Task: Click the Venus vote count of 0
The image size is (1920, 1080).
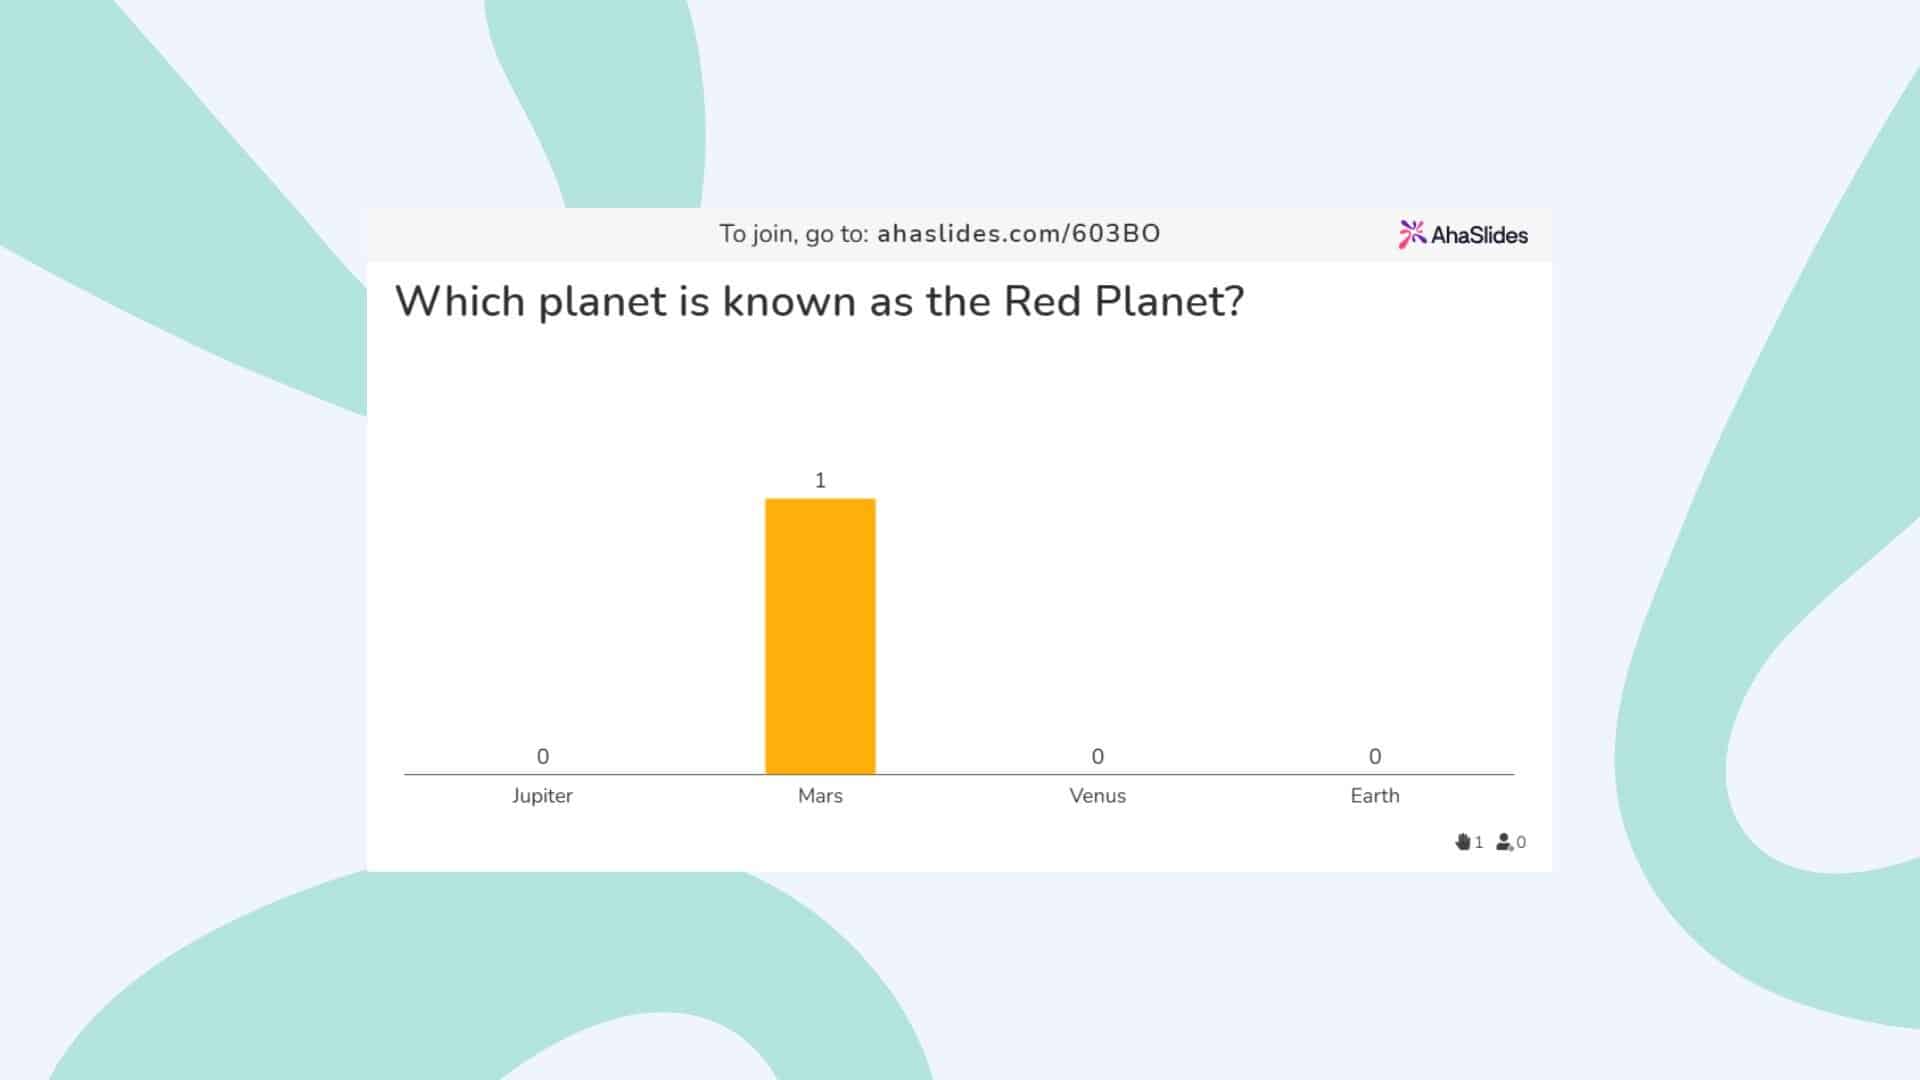Action: pos(1097,756)
